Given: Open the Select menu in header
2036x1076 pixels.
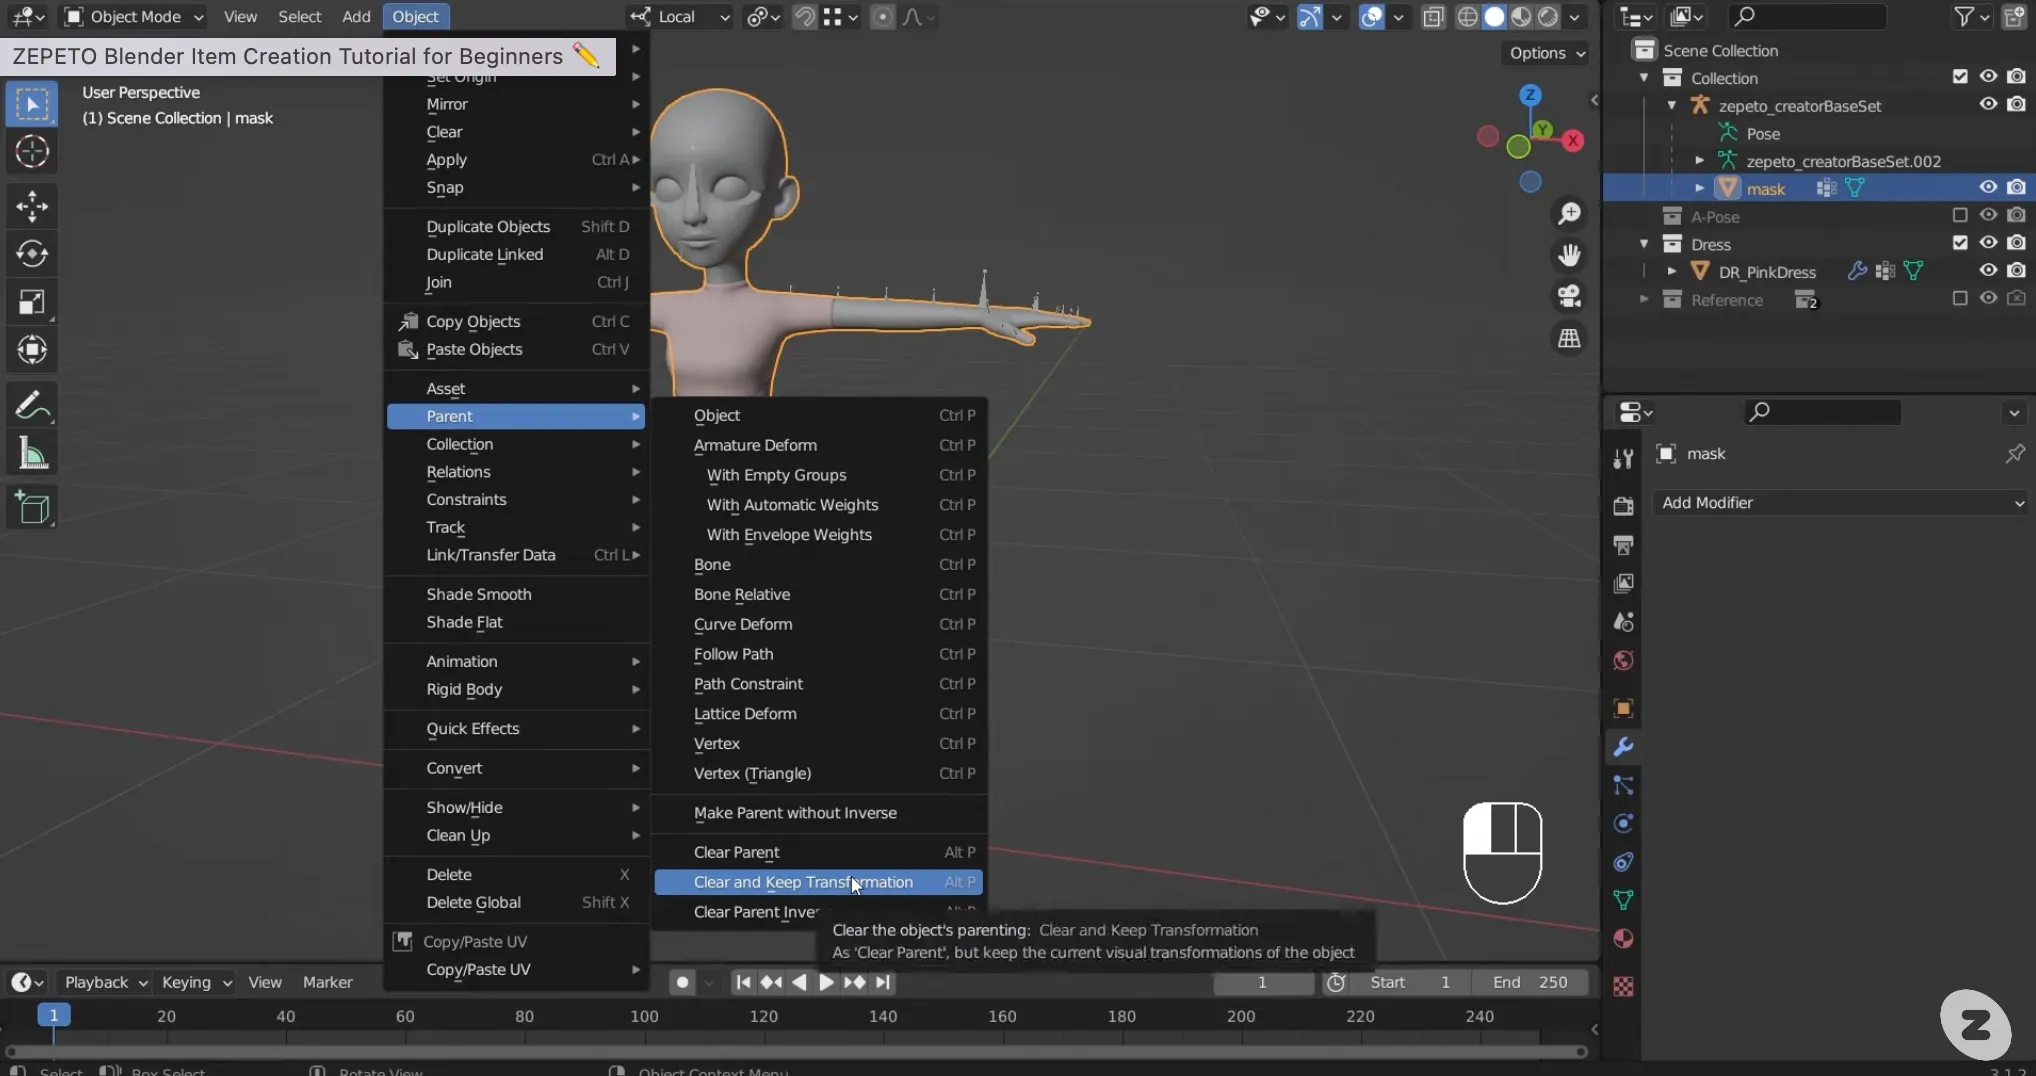Looking at the screenshot, I should pos(299,16).
